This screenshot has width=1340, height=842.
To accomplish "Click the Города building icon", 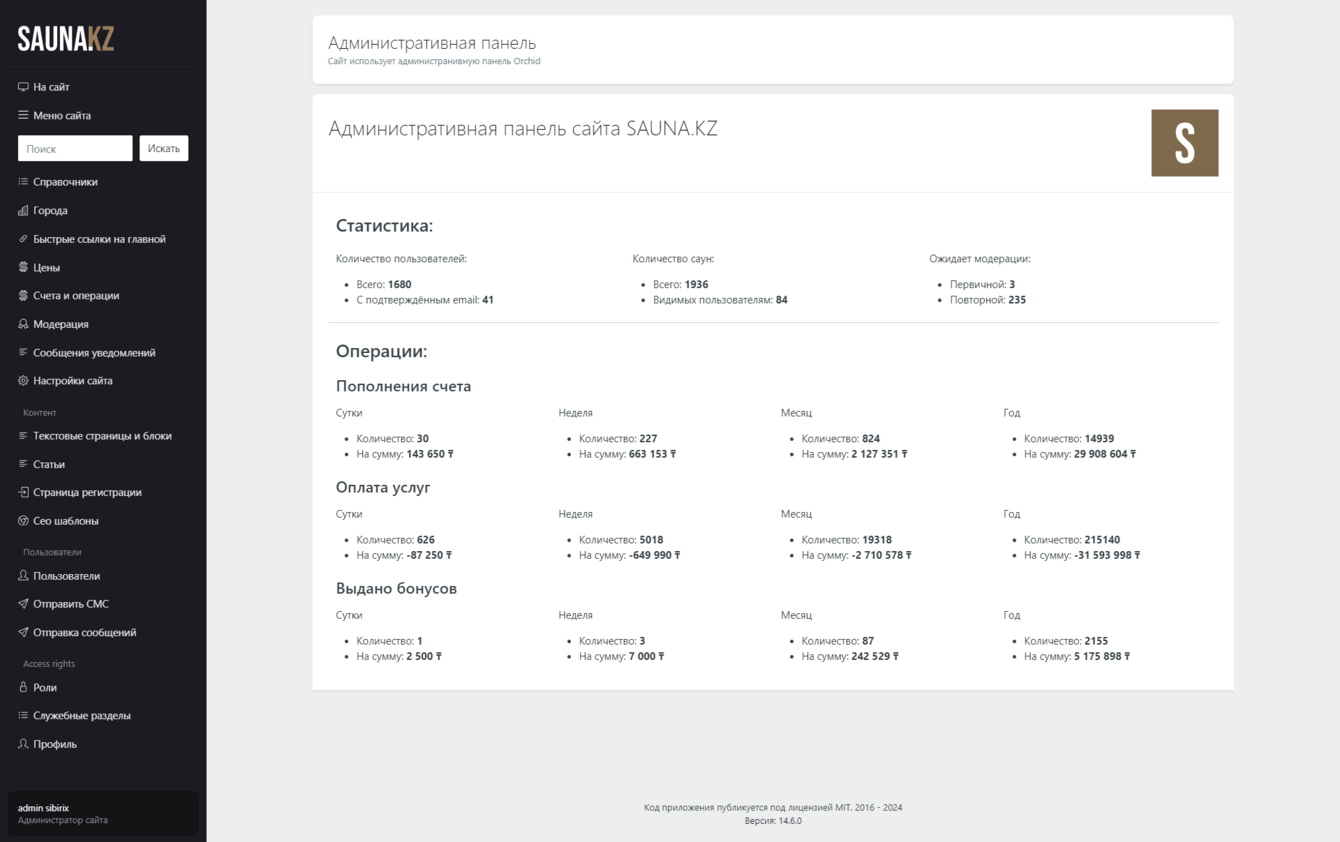I will pyautogui.click(x=23, y=211).
